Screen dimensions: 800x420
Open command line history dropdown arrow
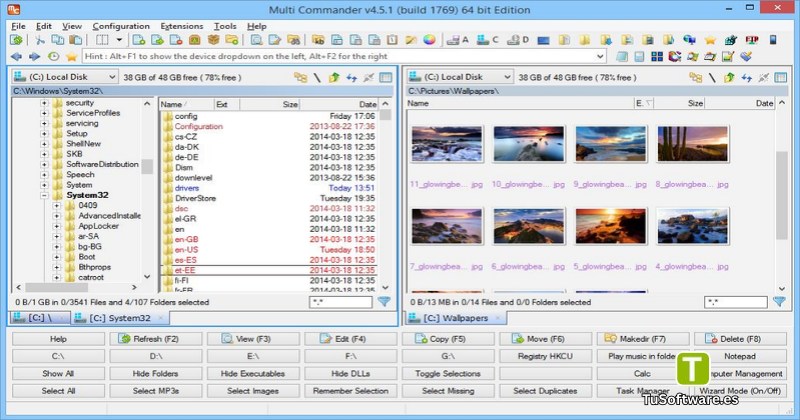[600, 56]
